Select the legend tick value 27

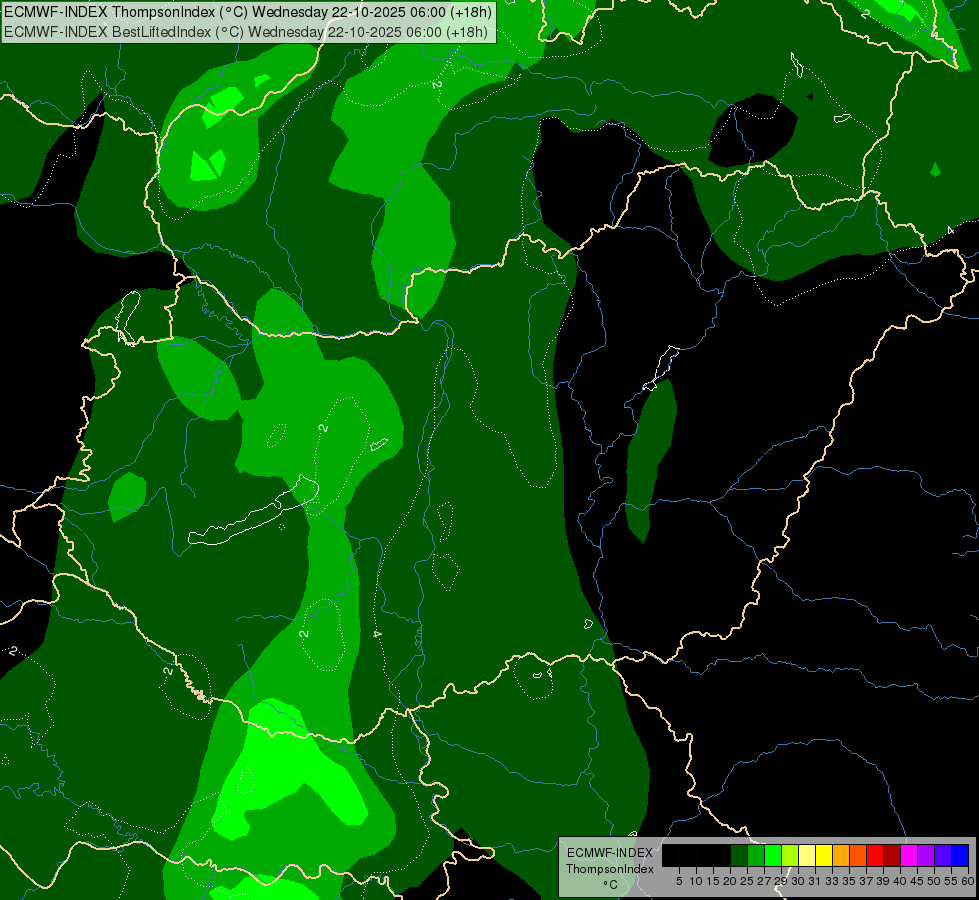pos(764,881)
